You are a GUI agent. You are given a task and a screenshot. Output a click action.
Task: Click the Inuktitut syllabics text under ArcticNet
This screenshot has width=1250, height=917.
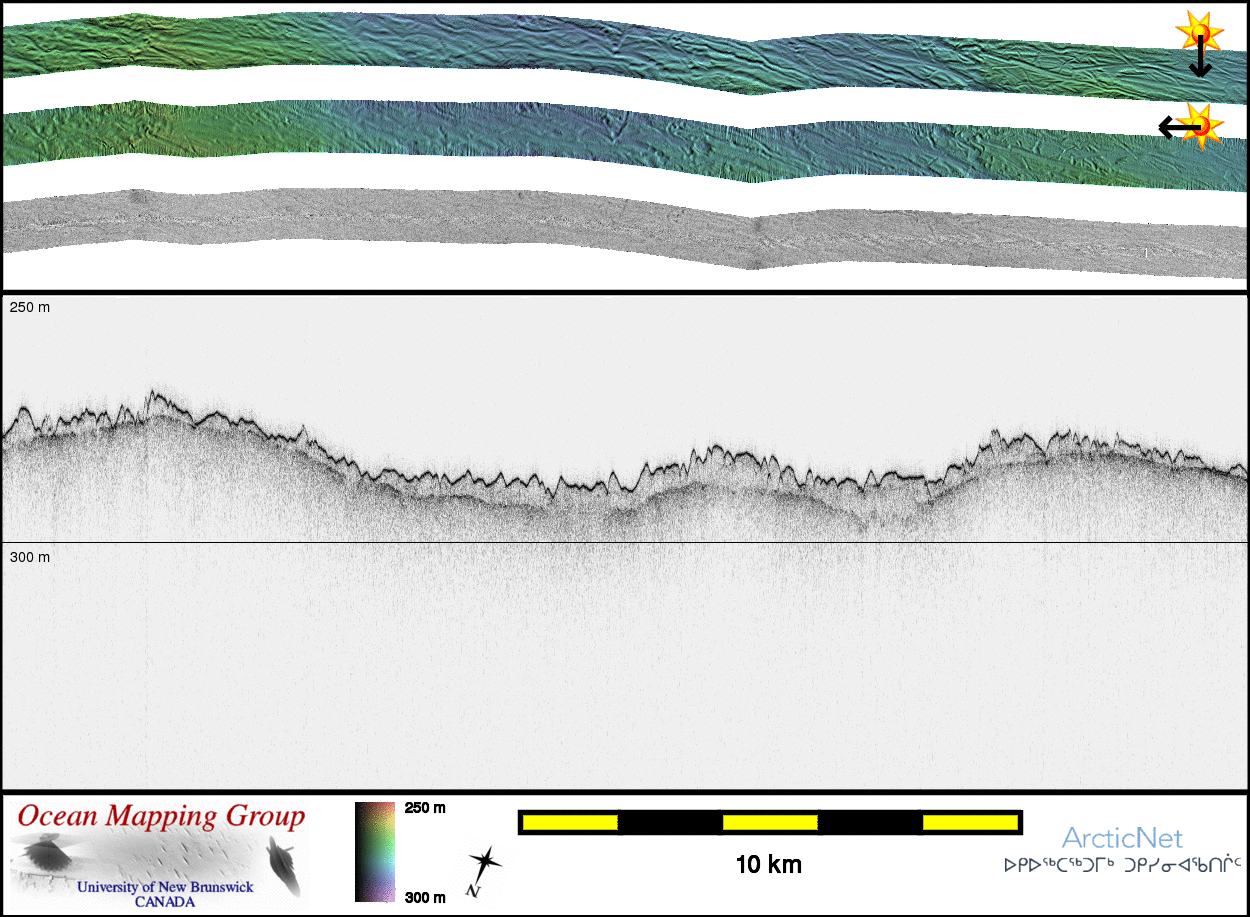click(x=1122, y=864)
